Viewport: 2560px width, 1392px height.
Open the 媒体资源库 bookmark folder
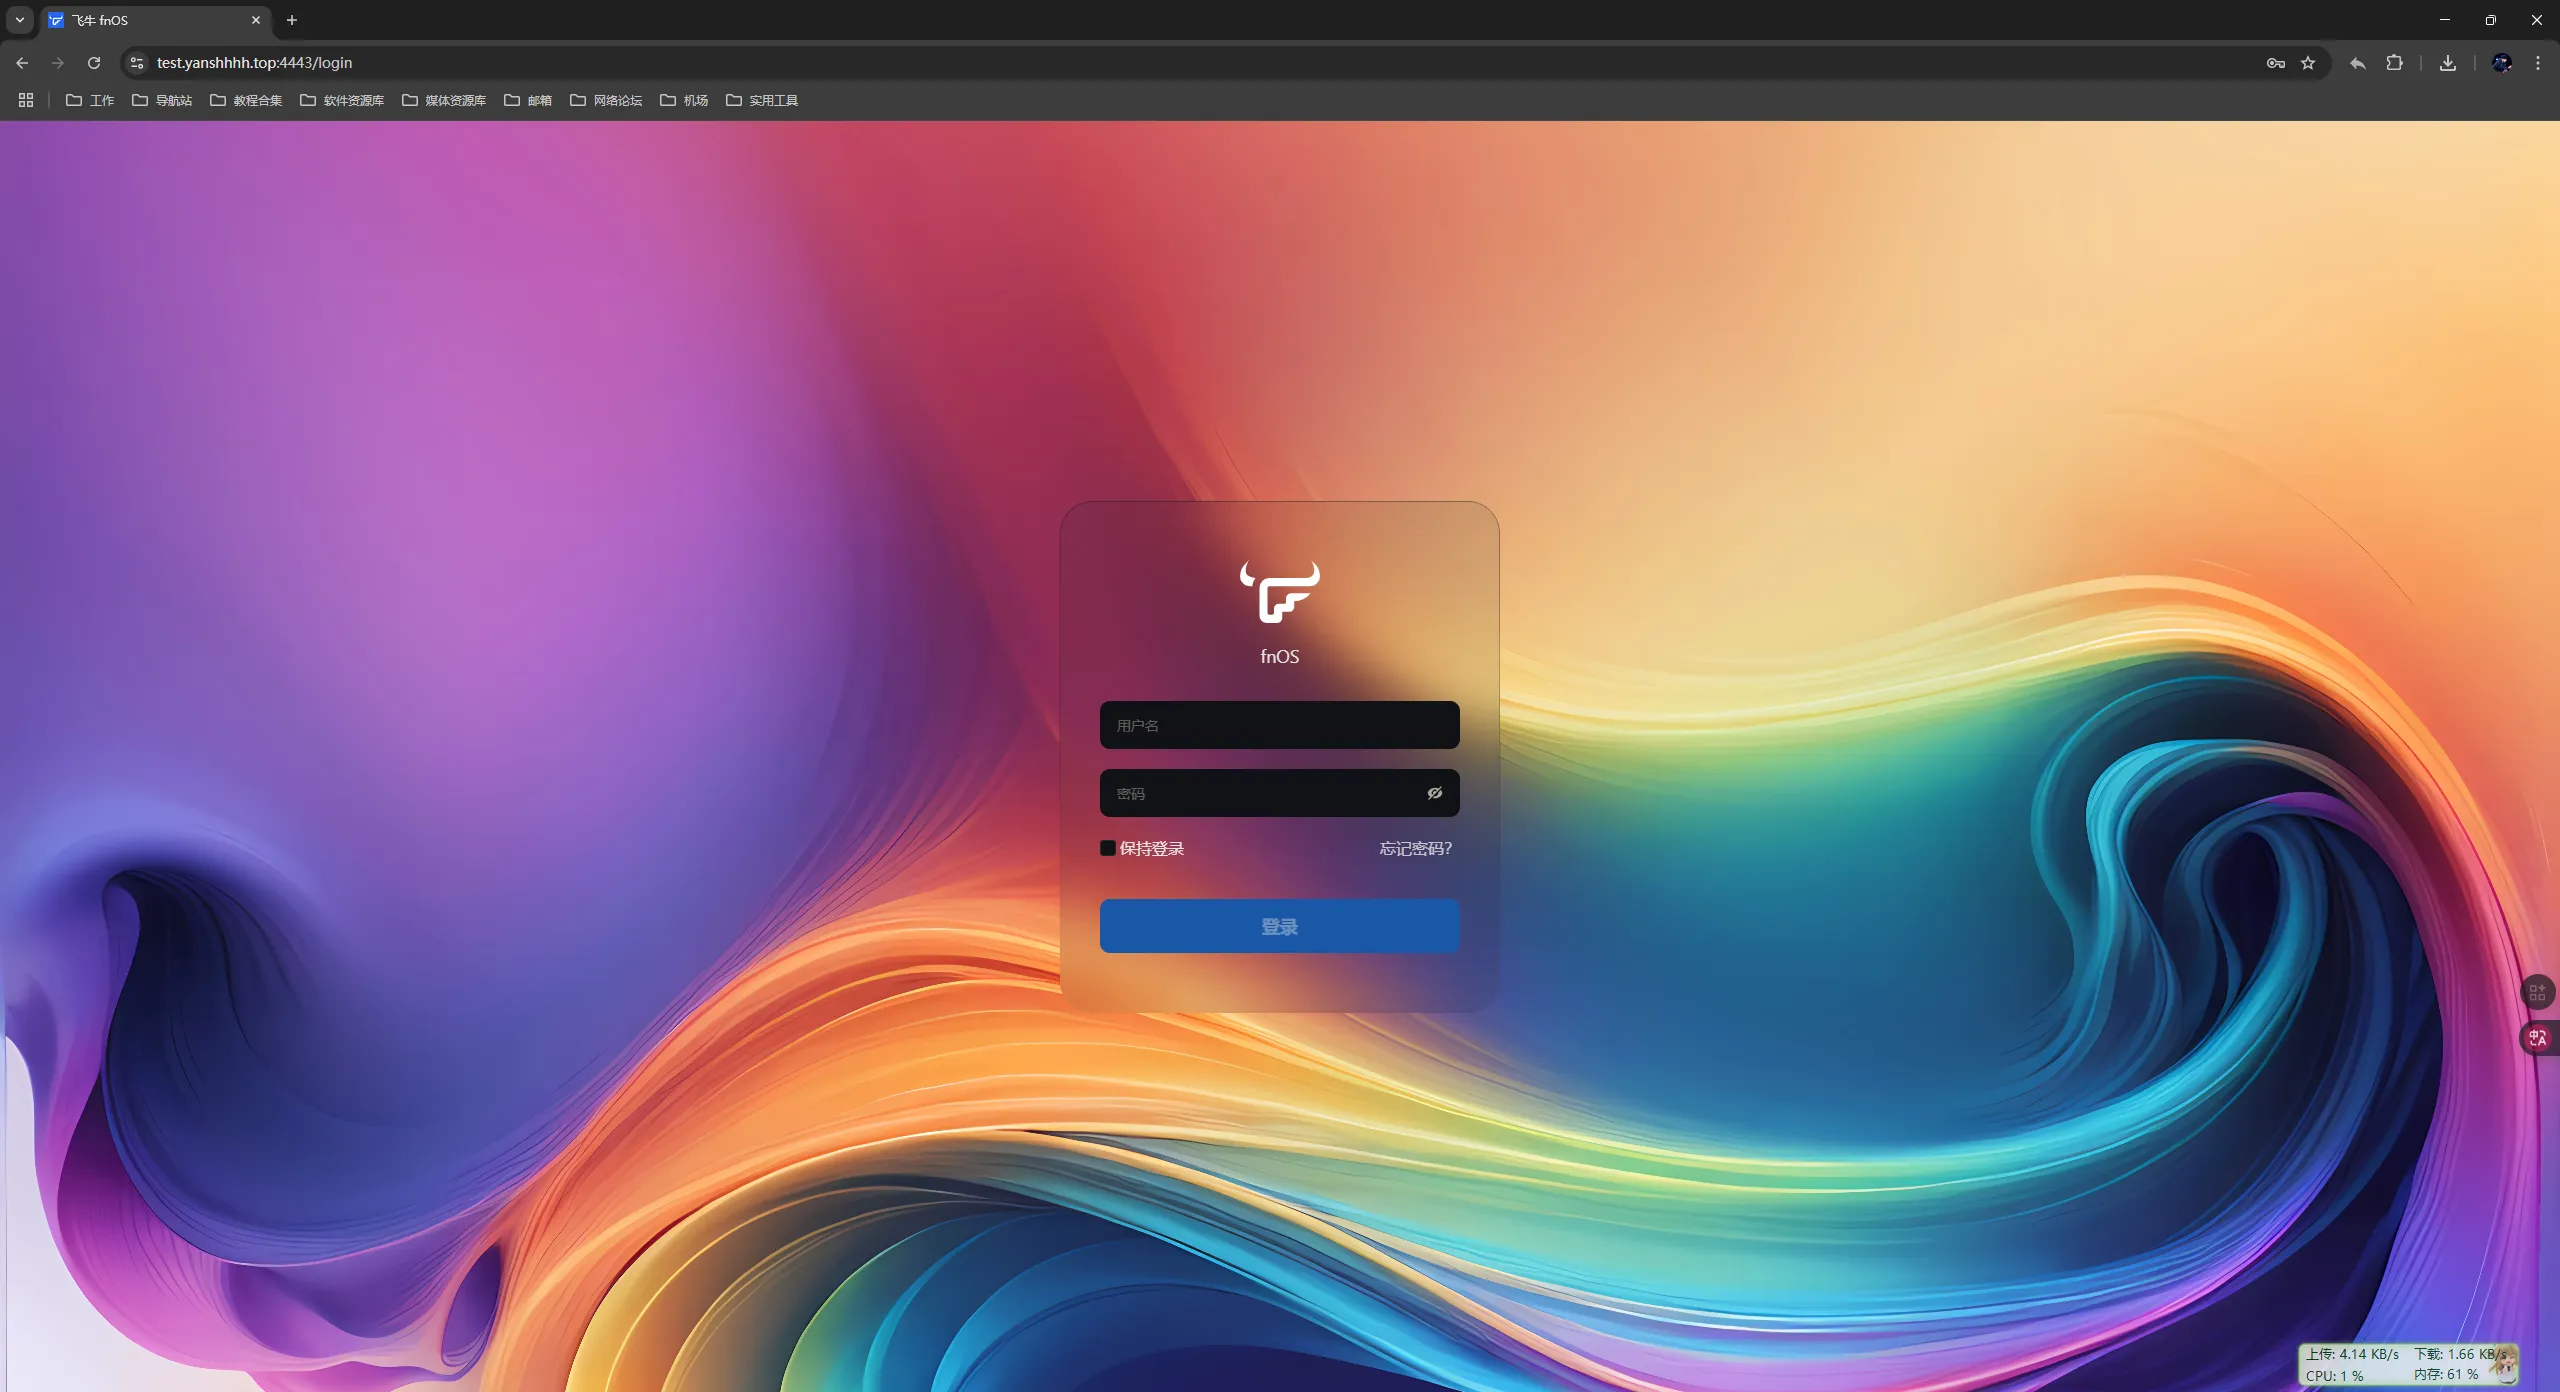444,100
